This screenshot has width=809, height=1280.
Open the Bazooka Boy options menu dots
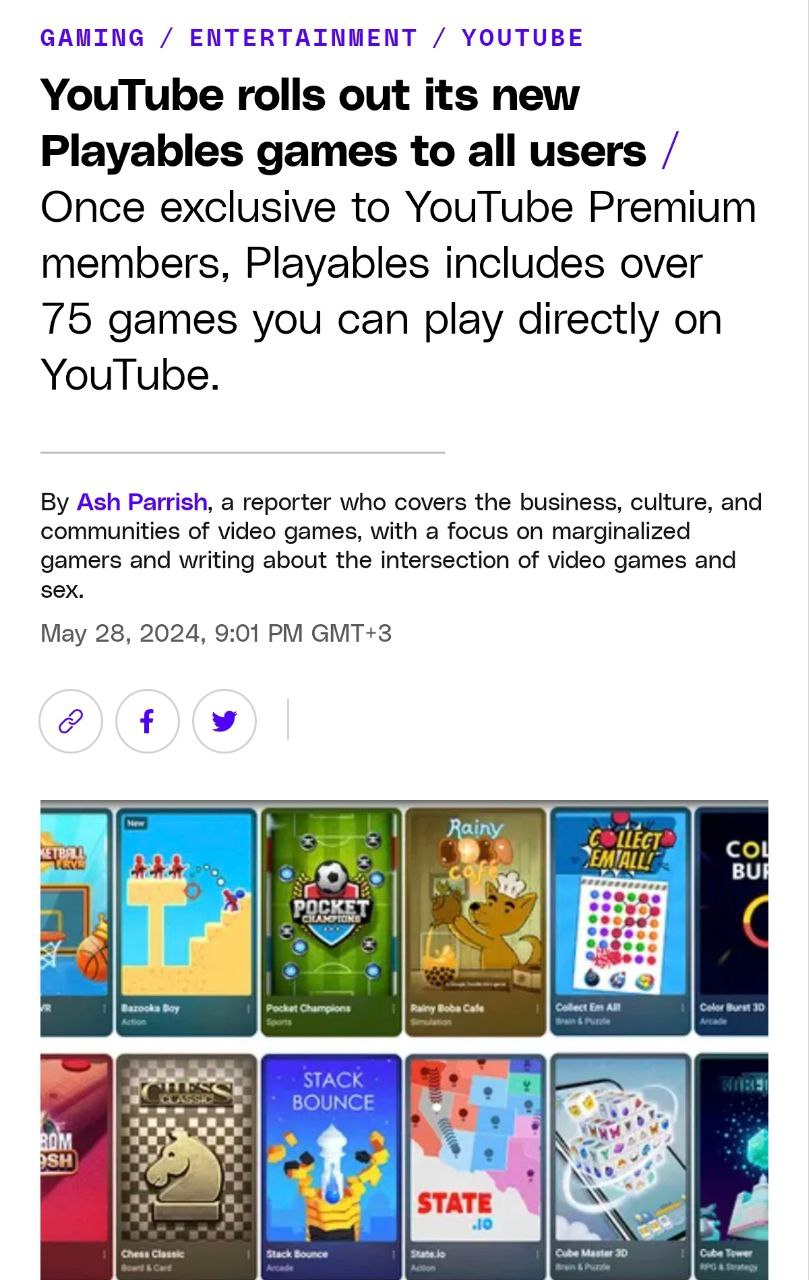(x=248, y=1009)
